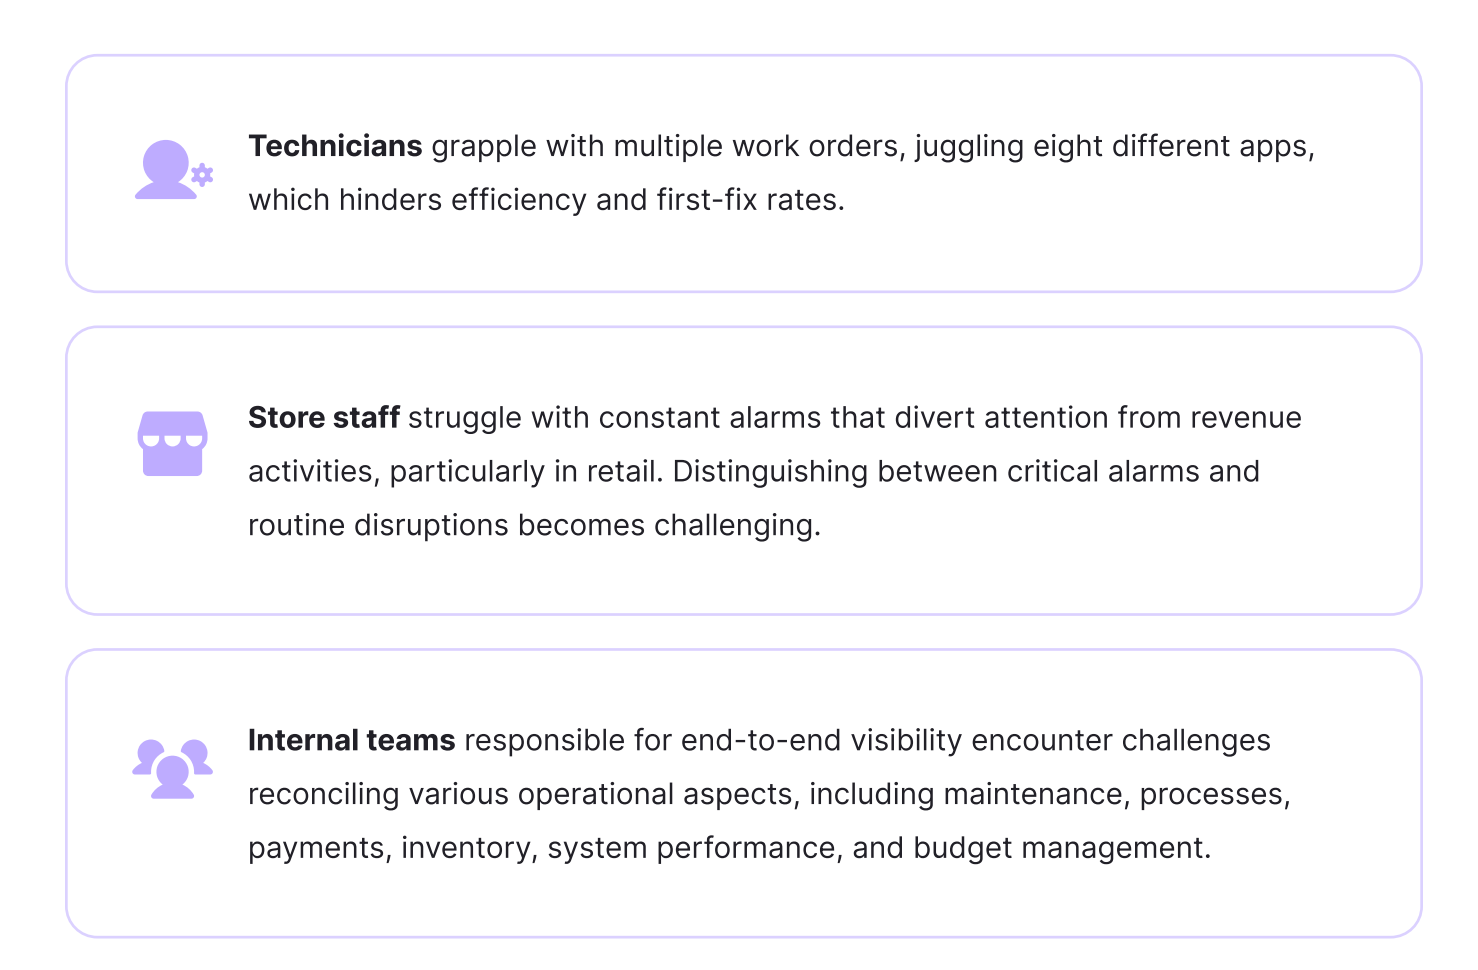Click the Store staff card
The width and height of the screenshot is (1478, 970).
click(x=744, y=471)
